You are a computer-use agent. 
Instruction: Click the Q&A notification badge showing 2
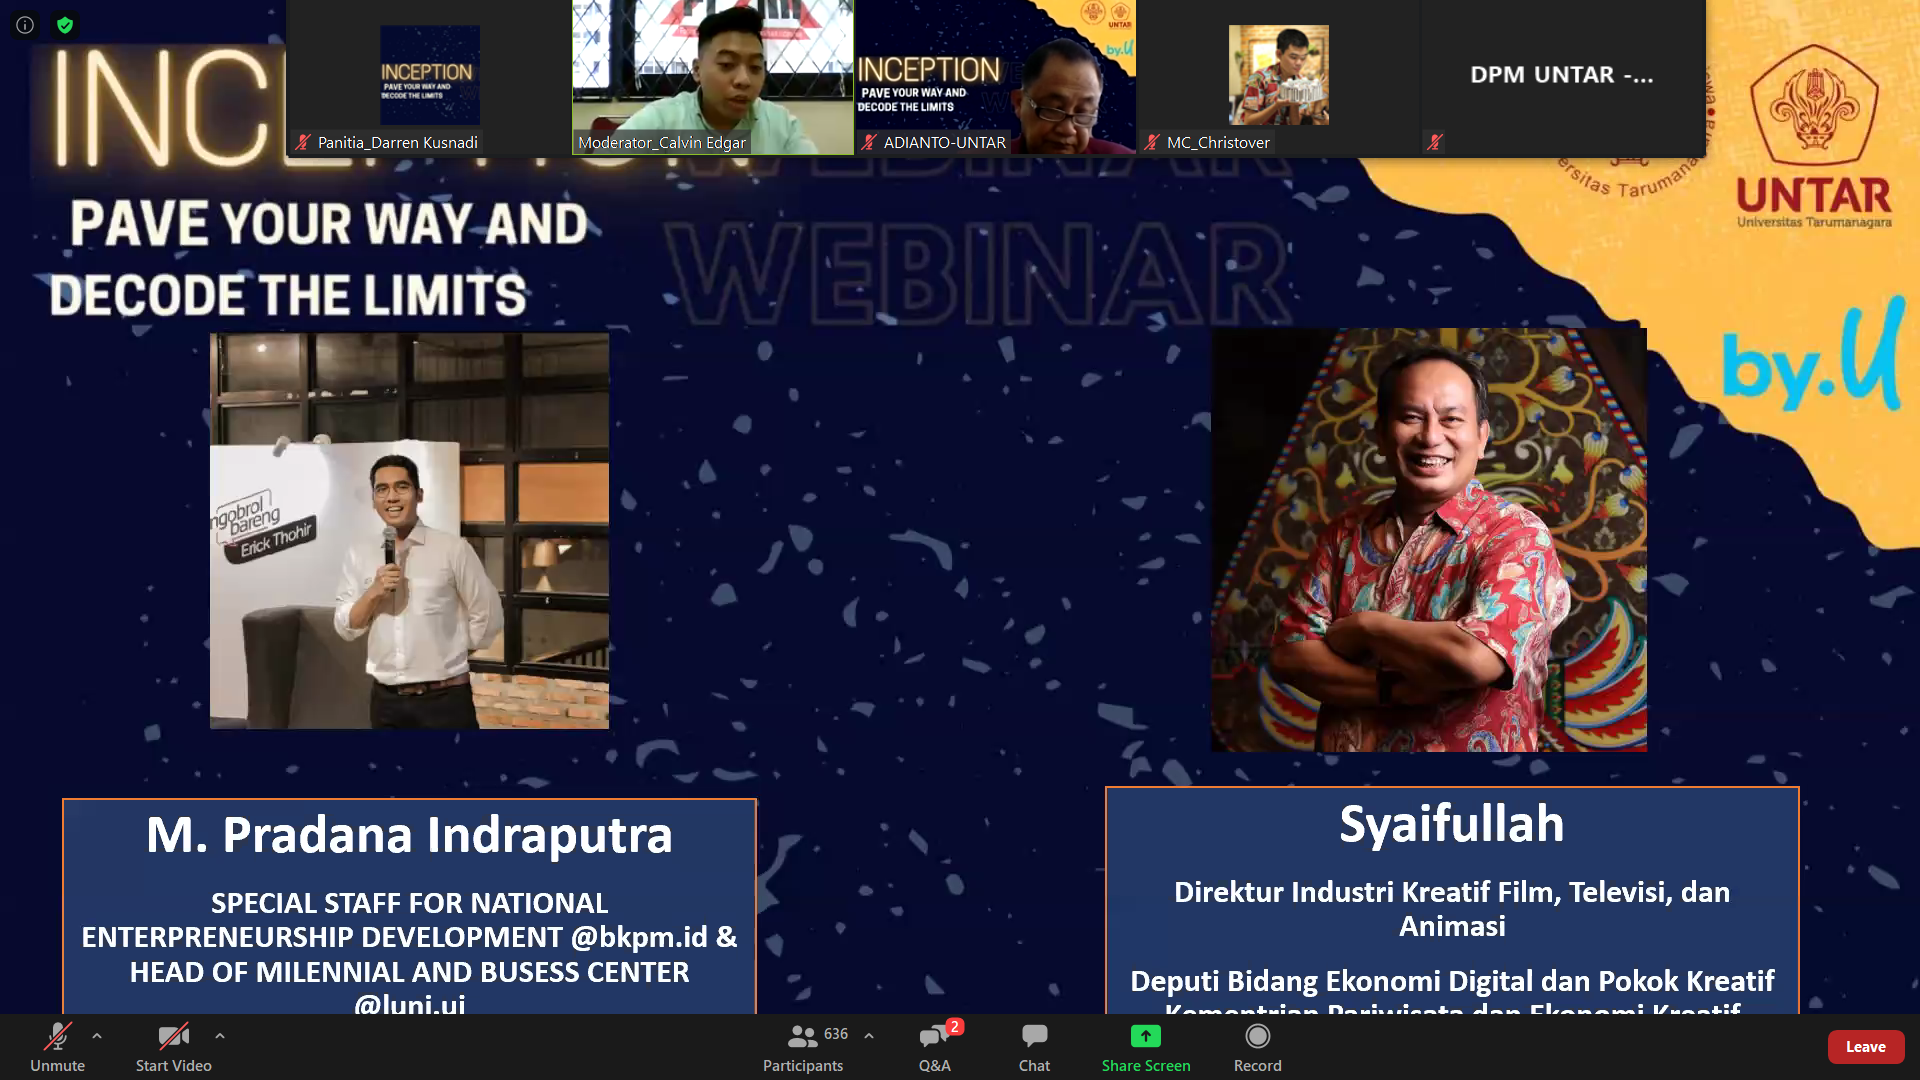[955, 1027]
